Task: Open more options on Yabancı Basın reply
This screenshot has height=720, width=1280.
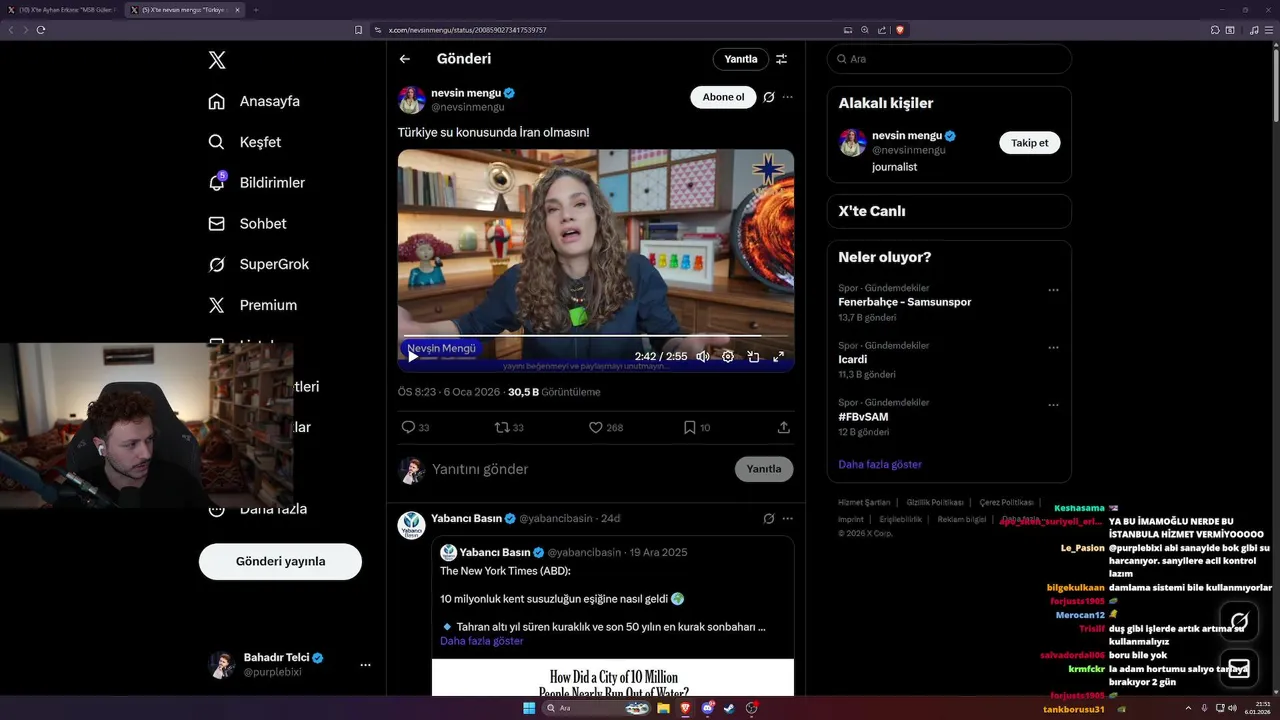Action: click(x=788, y=518)
